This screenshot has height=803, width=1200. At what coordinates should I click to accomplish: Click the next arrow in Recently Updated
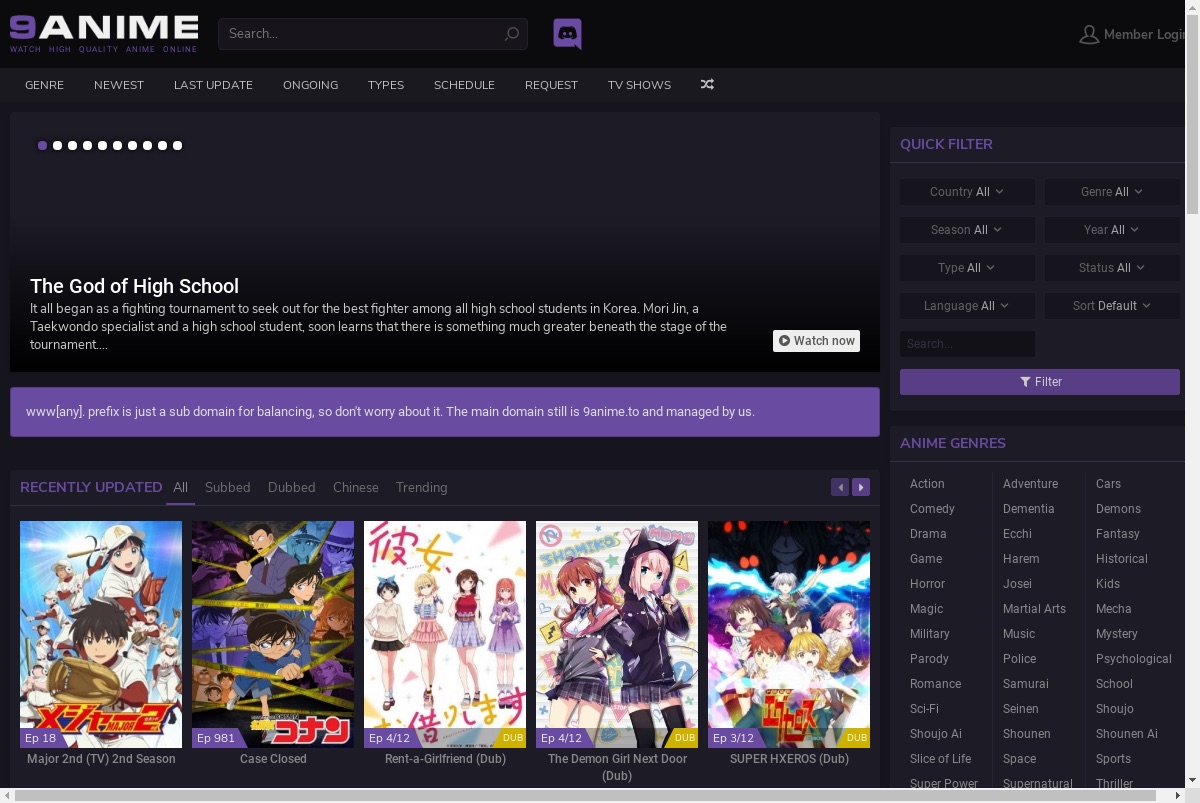point(861,487)
